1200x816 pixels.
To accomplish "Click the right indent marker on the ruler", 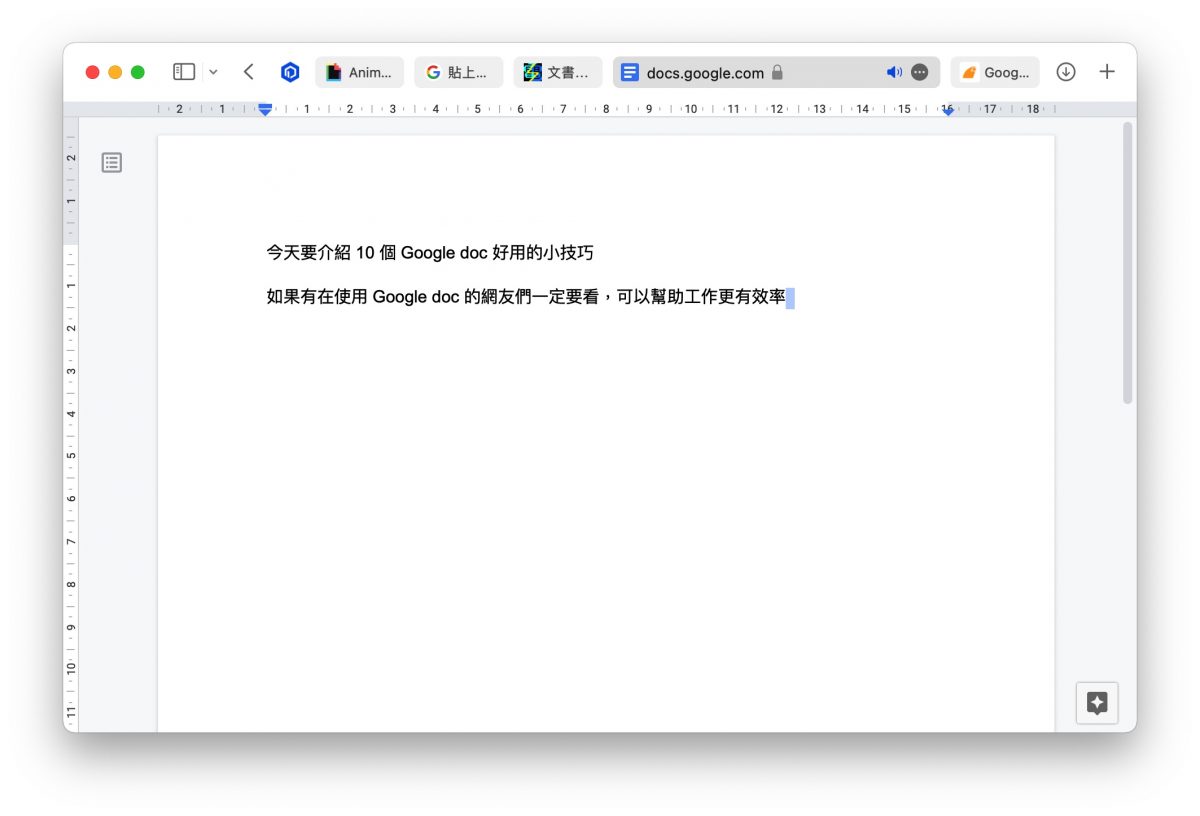I will click(x=948, y=111).
